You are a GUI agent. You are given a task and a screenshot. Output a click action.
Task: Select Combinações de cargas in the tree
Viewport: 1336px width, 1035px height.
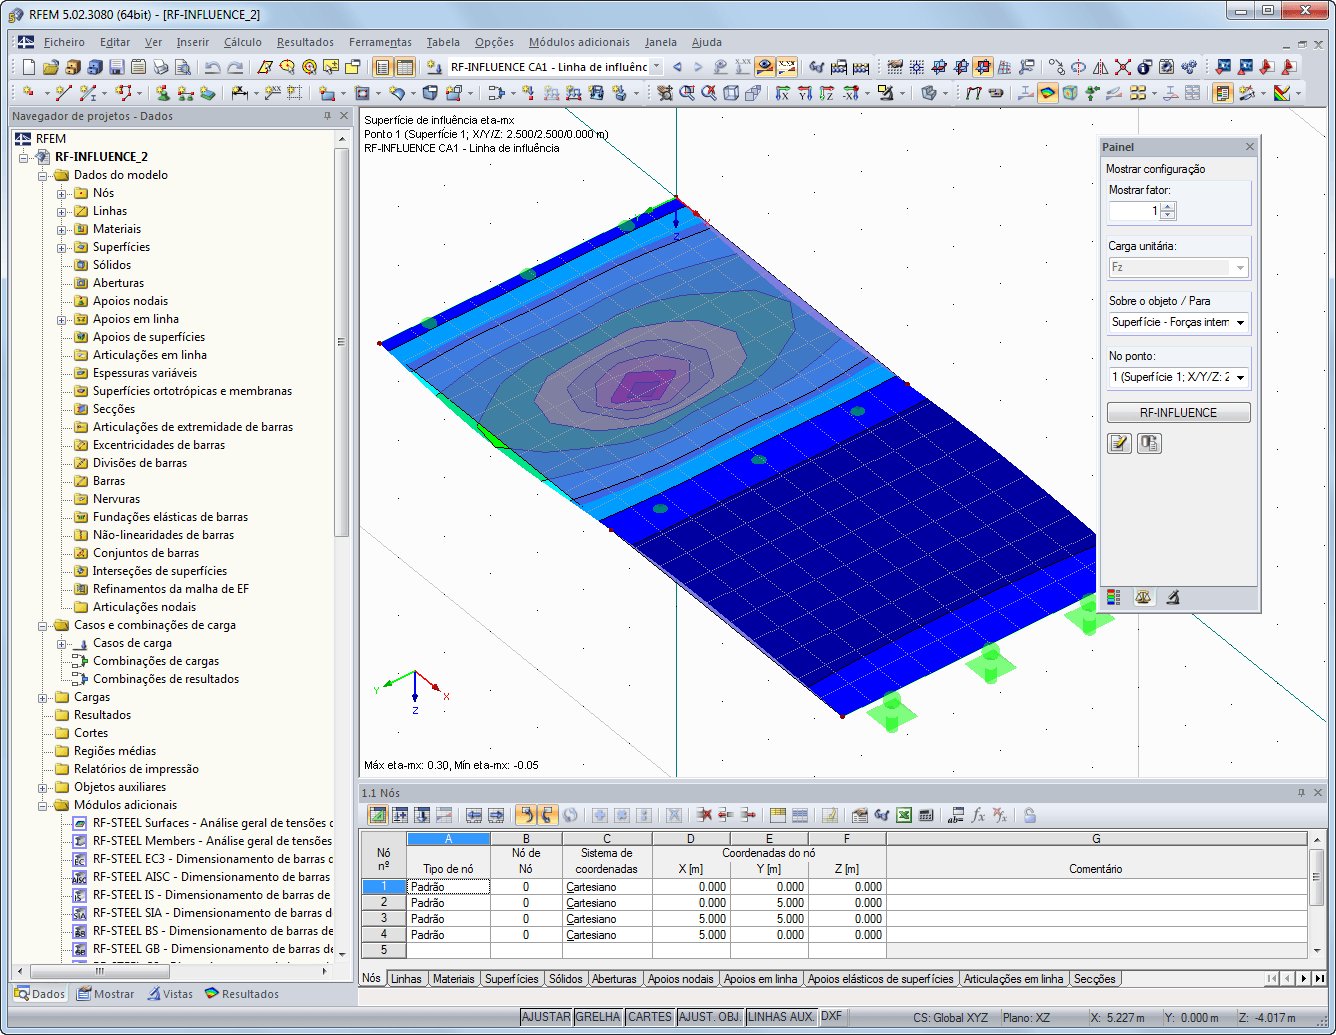click(156, 661)
